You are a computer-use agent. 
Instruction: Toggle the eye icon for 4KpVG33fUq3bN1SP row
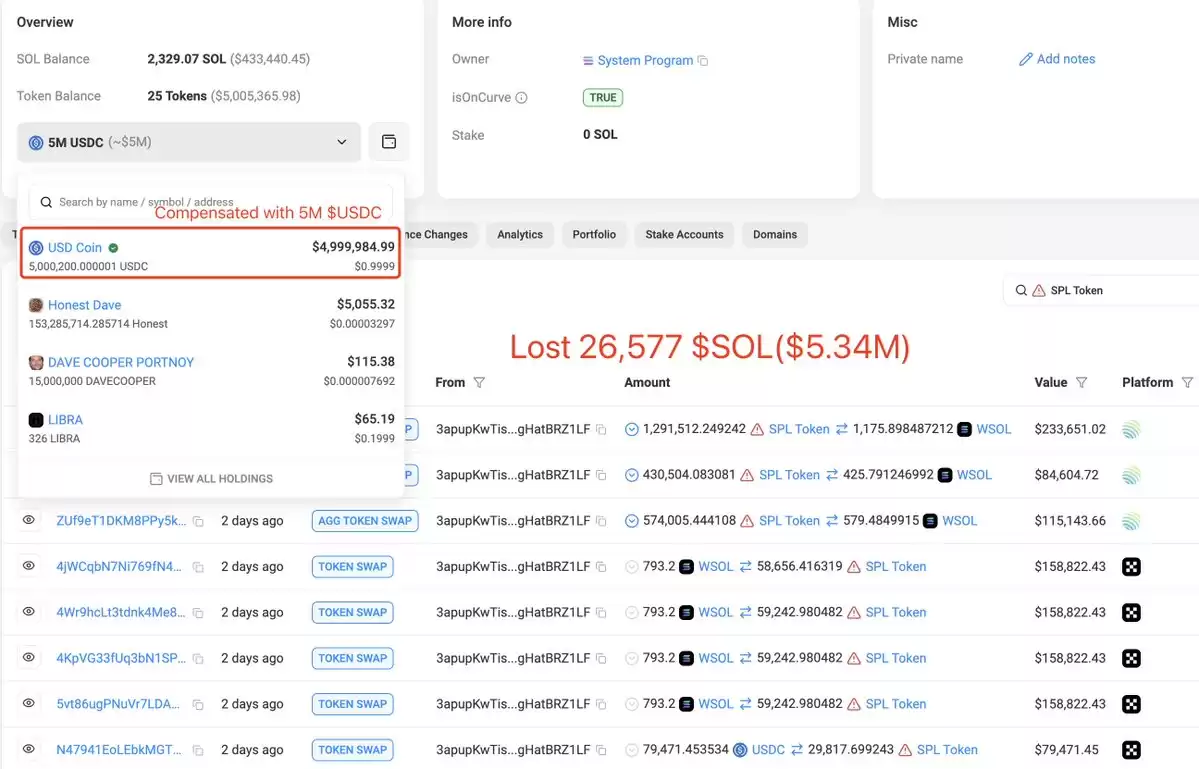(x=28, y=657)
